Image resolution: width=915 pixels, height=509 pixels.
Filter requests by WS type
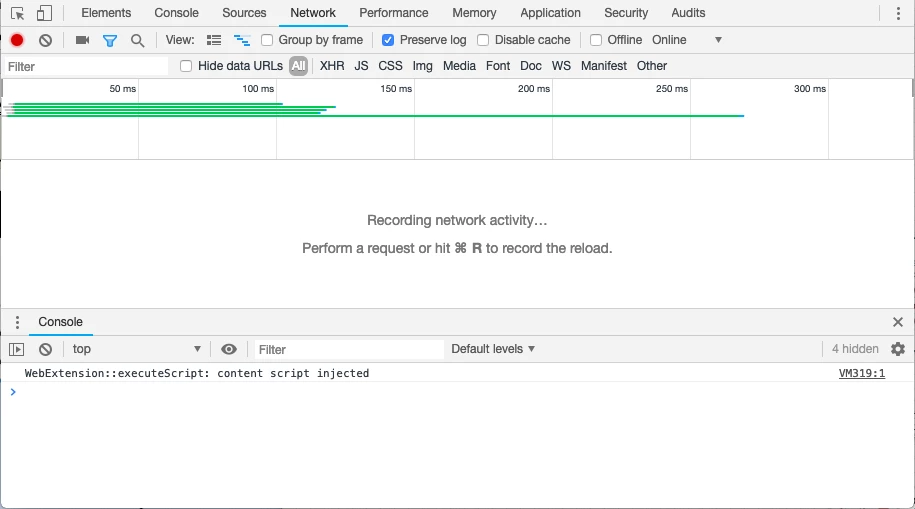click(561, 66)
